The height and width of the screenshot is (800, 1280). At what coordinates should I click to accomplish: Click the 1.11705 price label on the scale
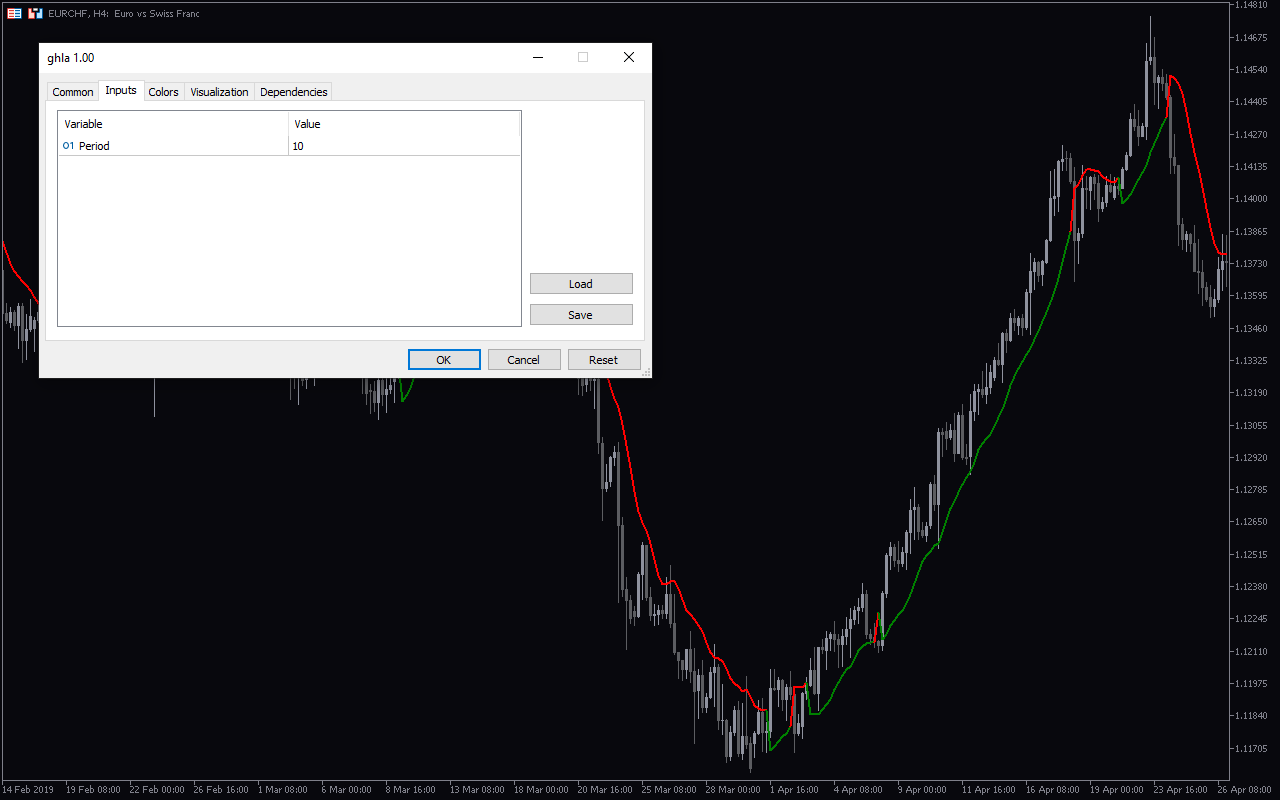coord(1250,748)
